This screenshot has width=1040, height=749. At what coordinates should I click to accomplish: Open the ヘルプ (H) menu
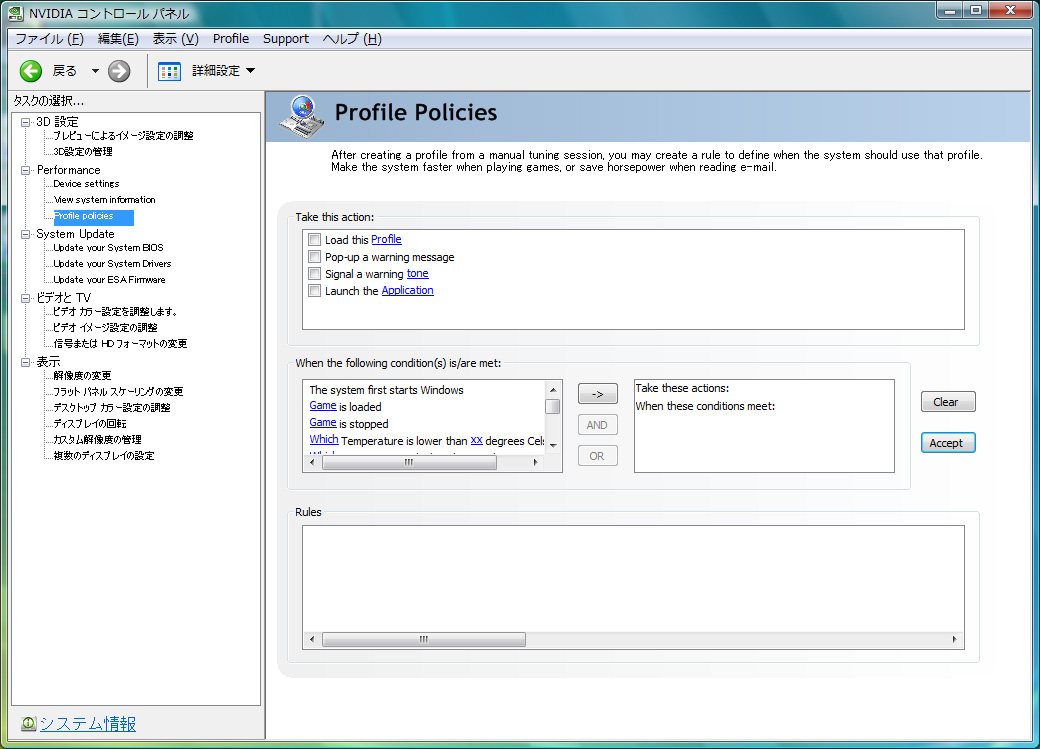tap(352, 38)
